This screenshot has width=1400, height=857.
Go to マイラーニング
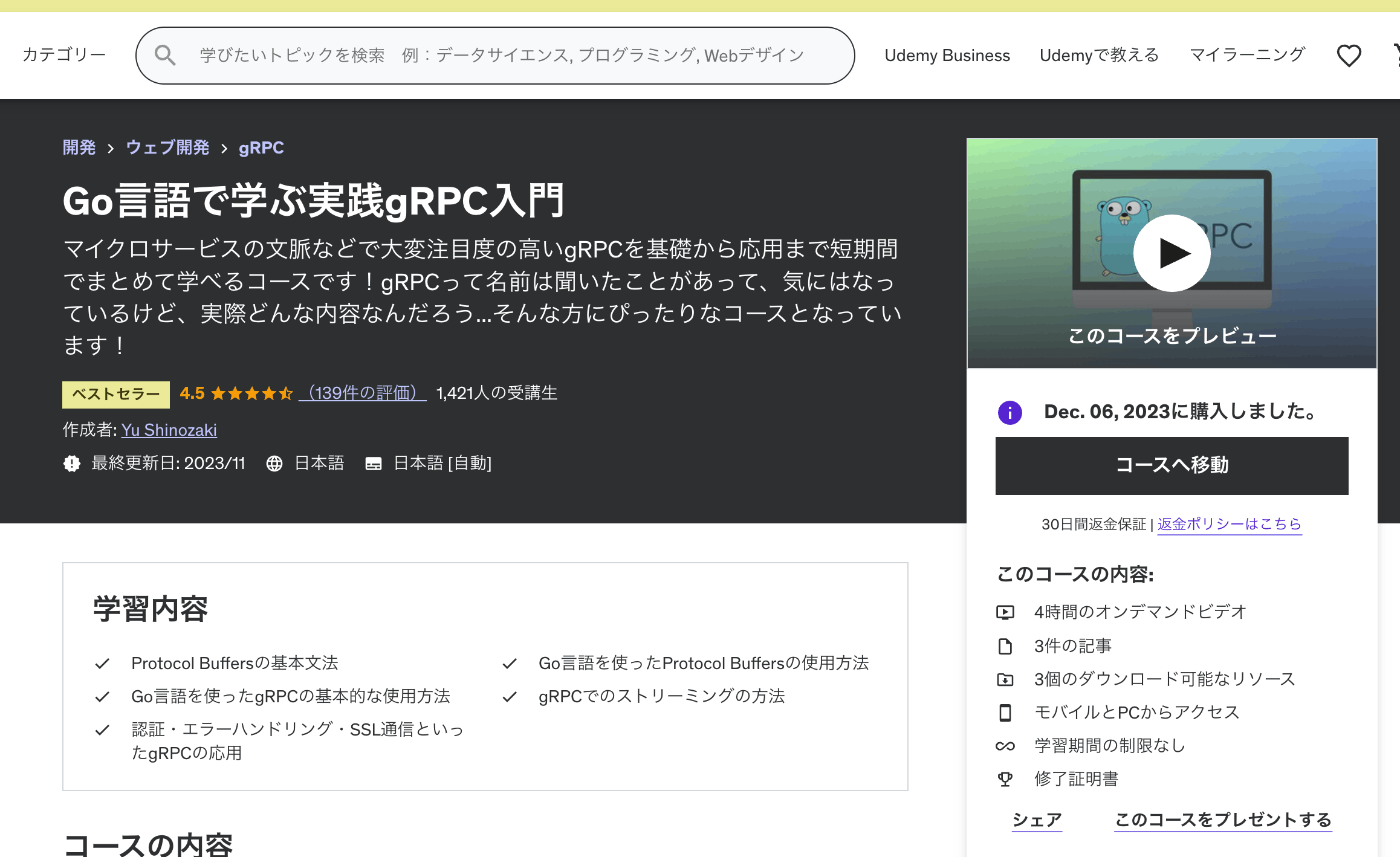pyautogui.click(x=1247, y=55)
